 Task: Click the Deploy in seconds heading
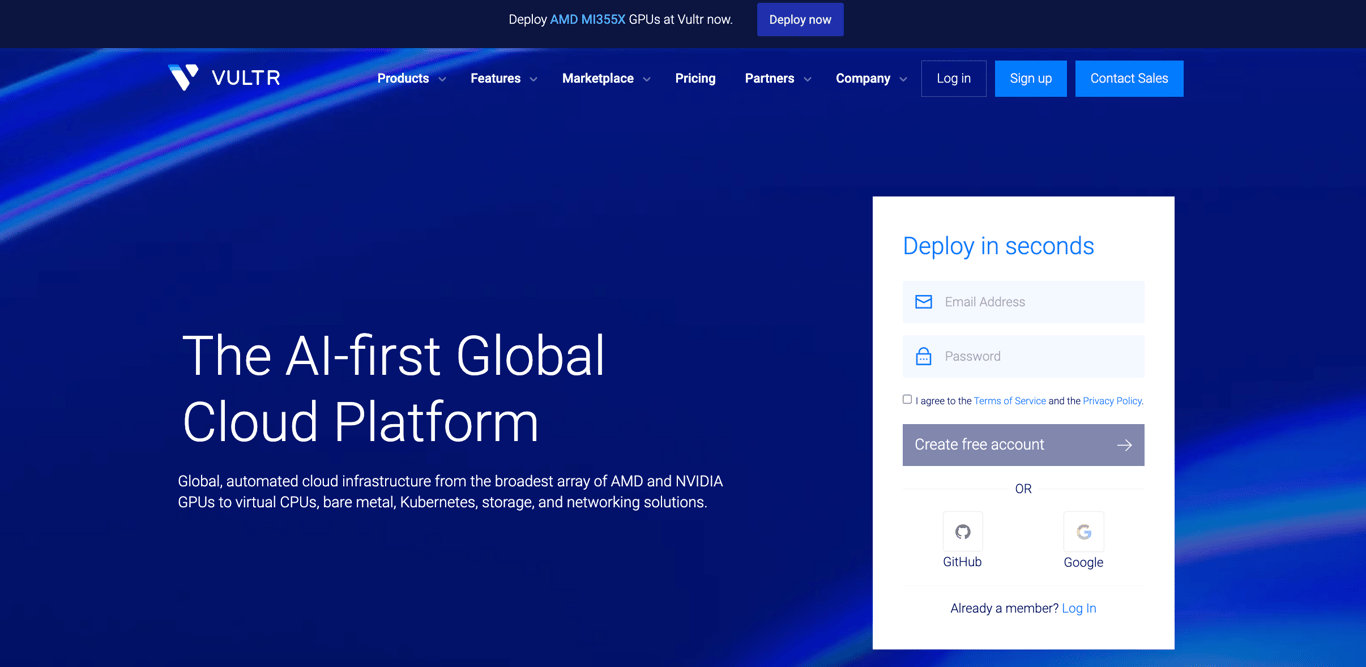pos(998,246)
